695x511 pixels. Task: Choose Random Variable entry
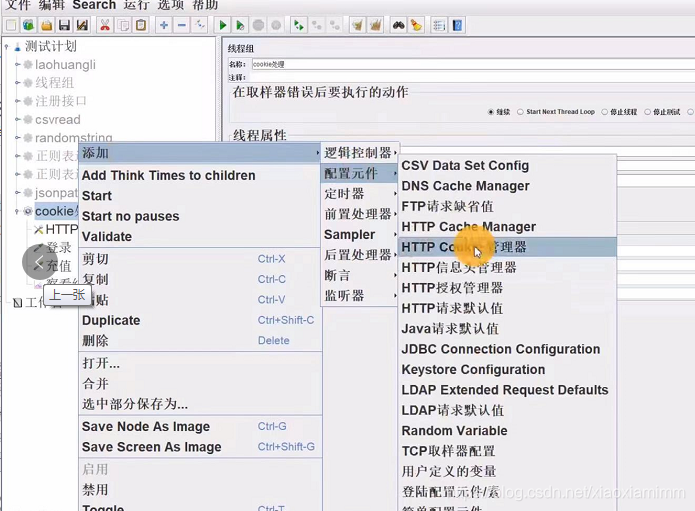point(508,430)
